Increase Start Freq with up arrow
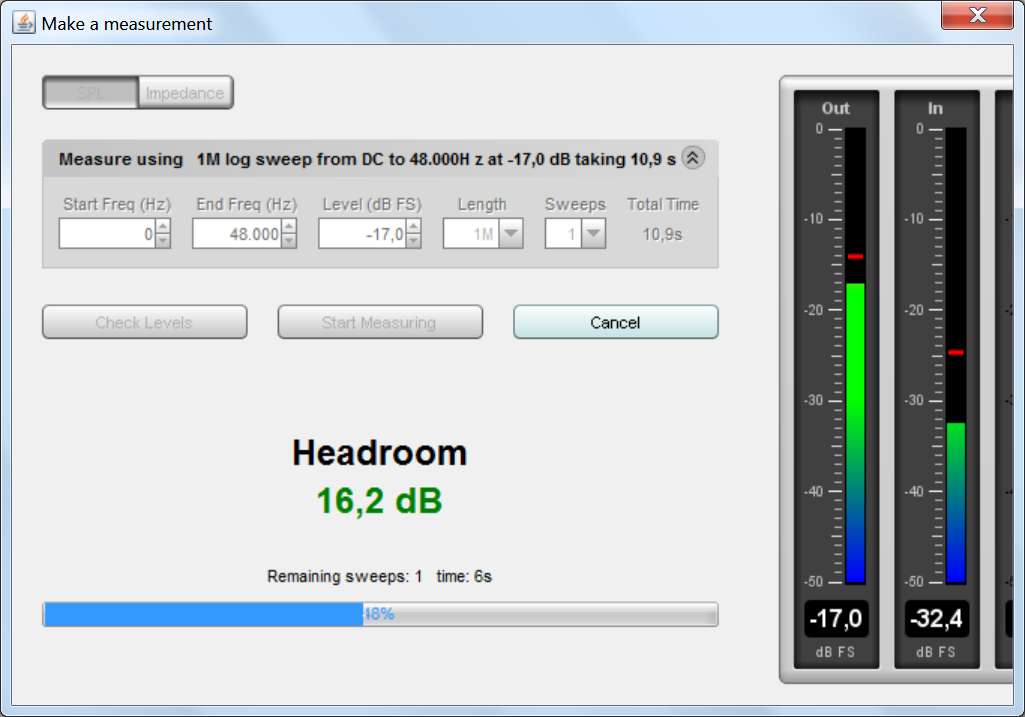 [x=163, y=227]
